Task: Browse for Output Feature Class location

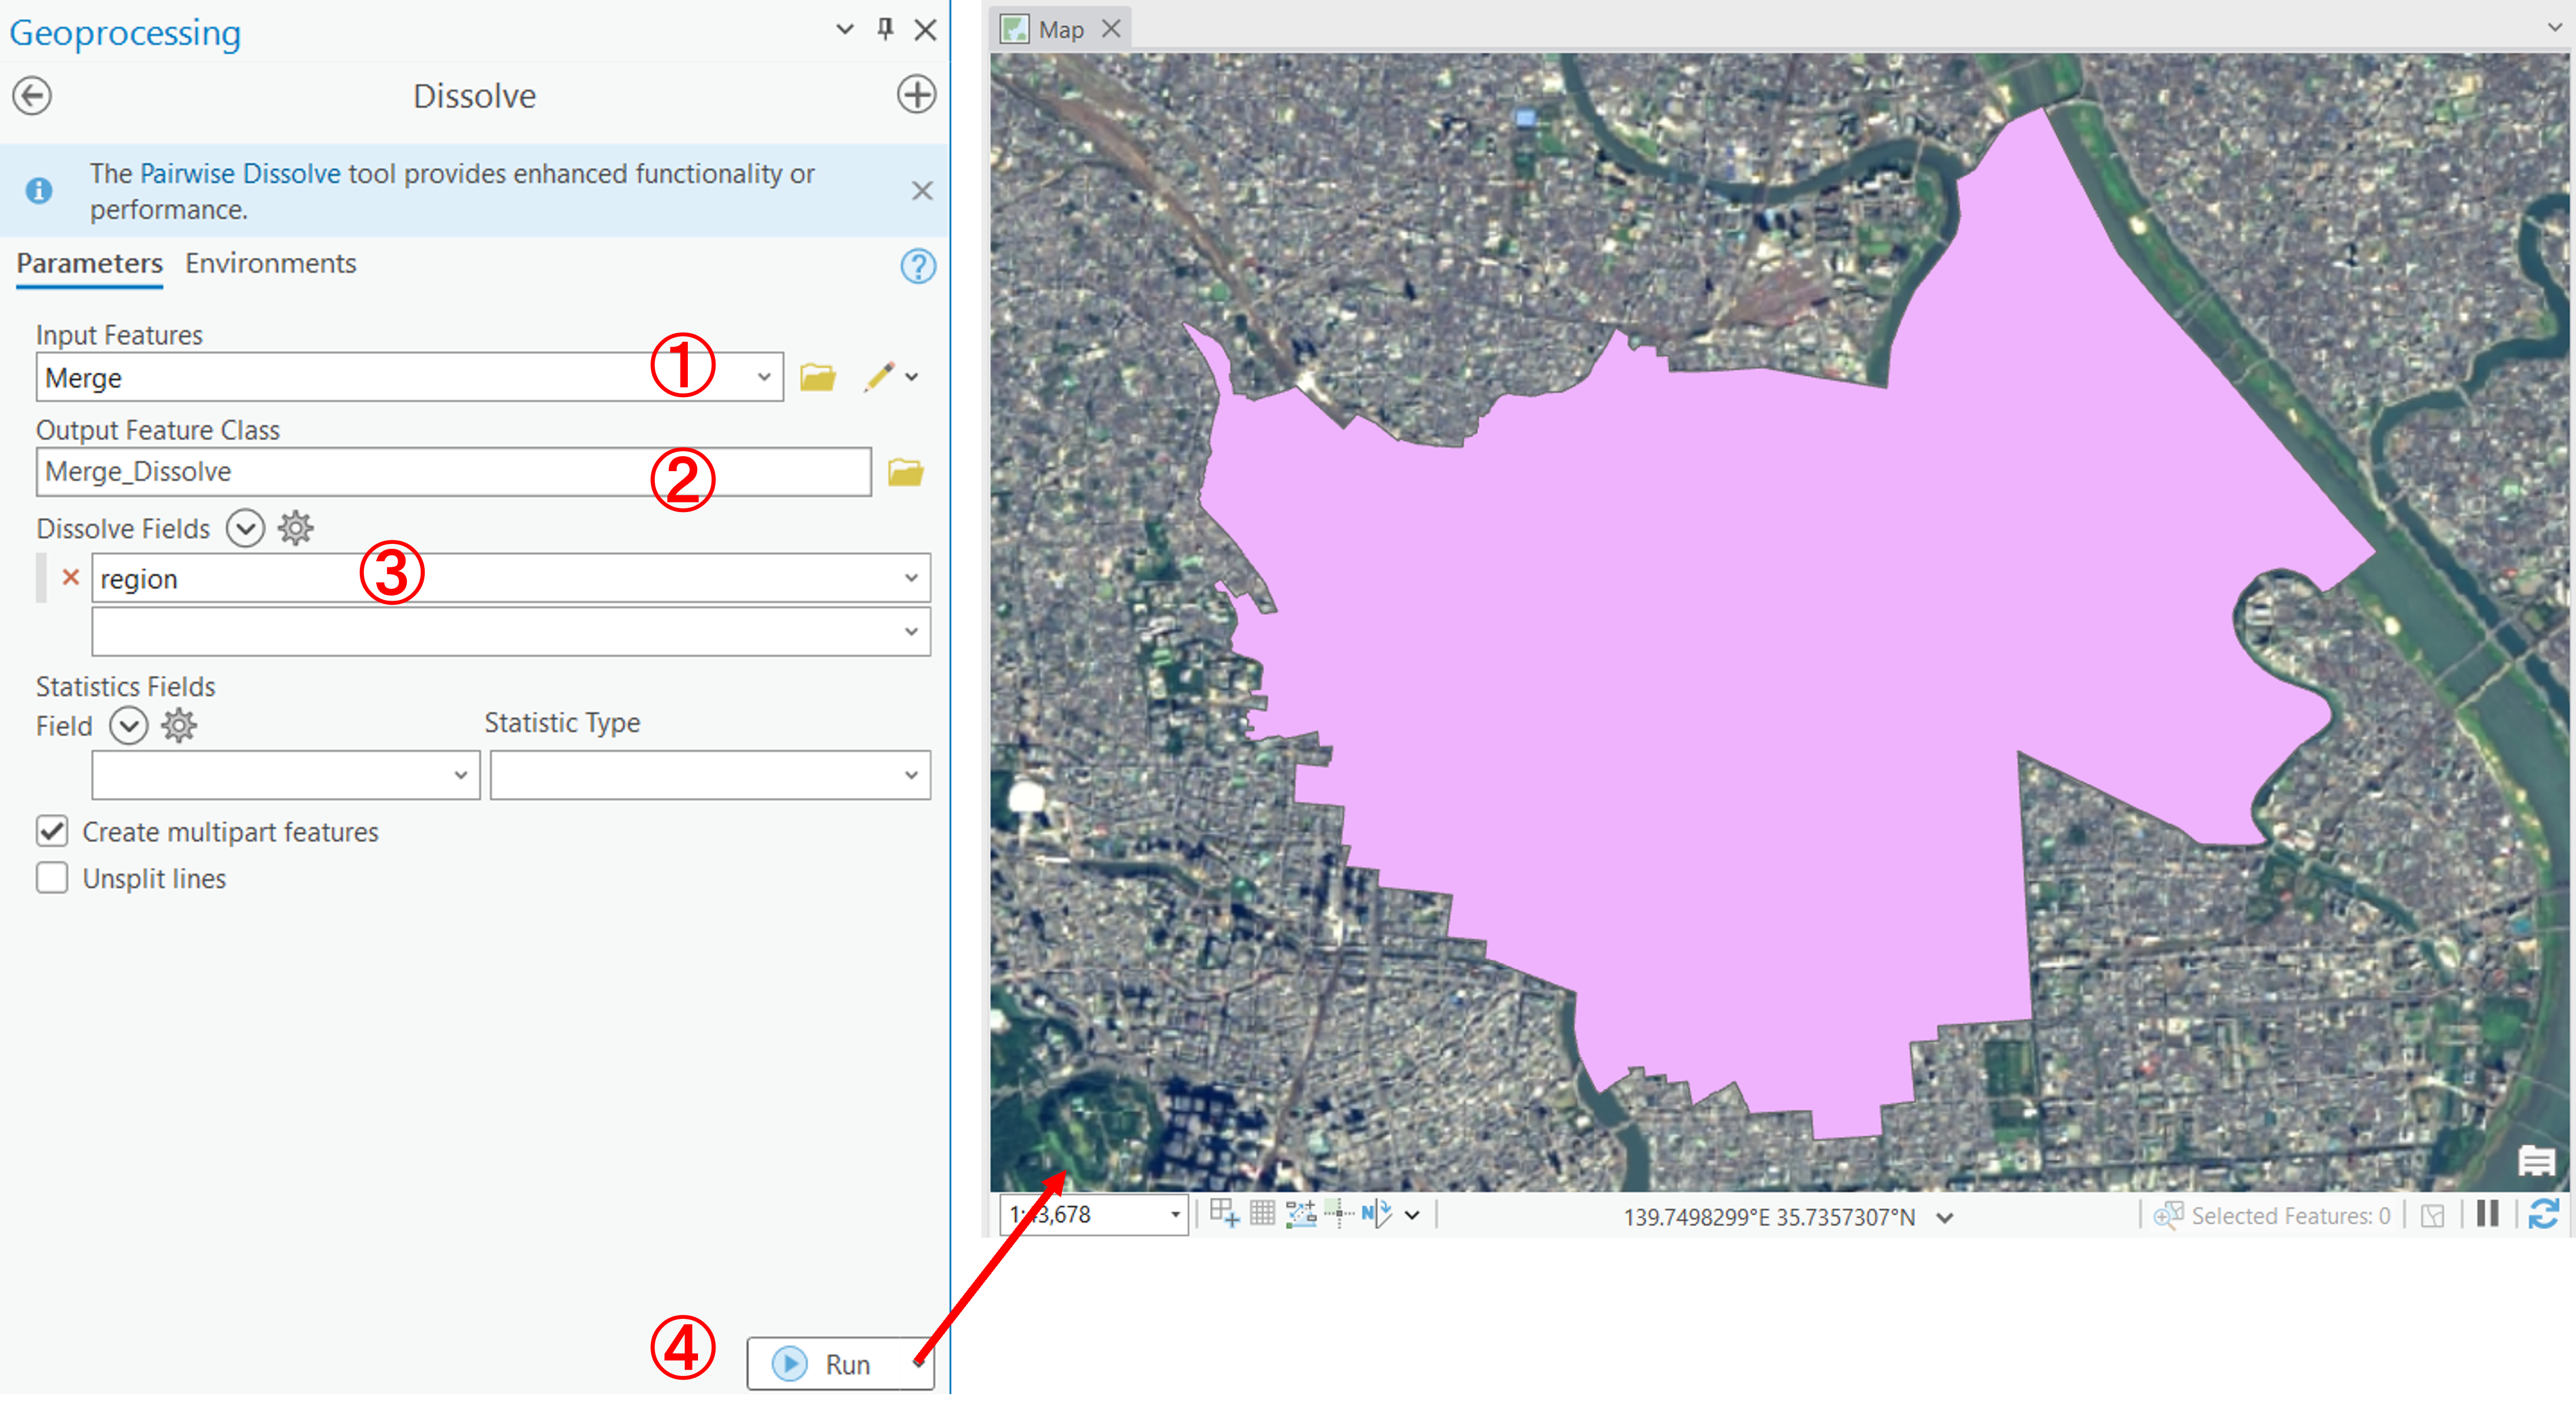Action: click(906, 472)
